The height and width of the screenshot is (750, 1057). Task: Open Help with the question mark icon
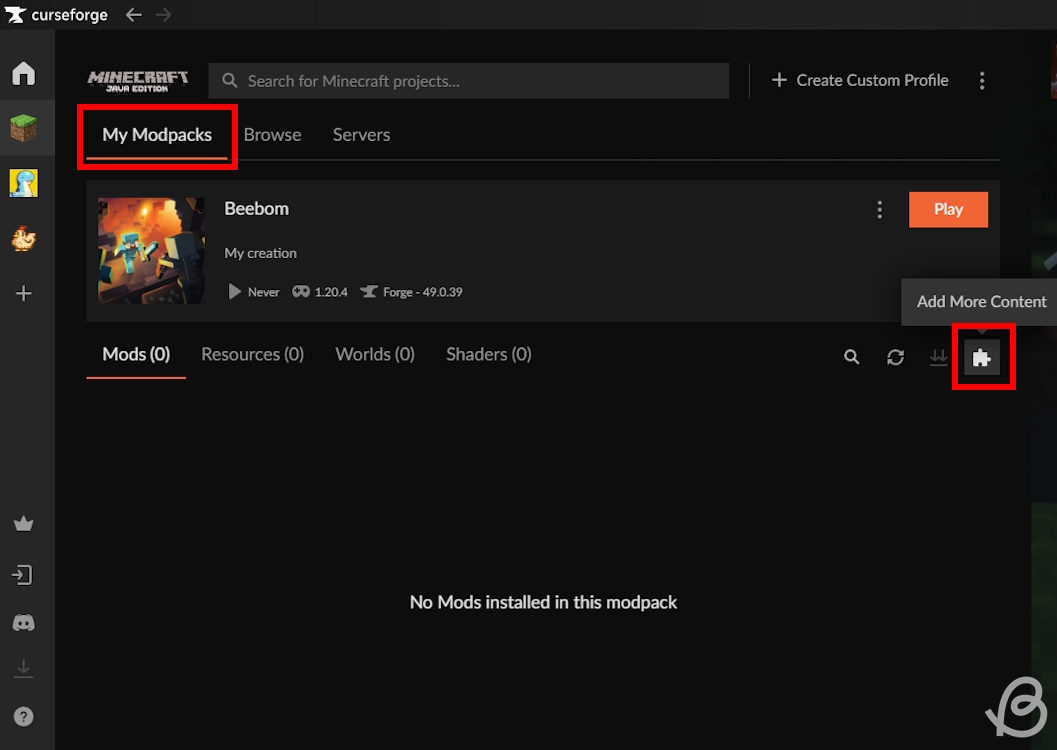tap(26, 716)
